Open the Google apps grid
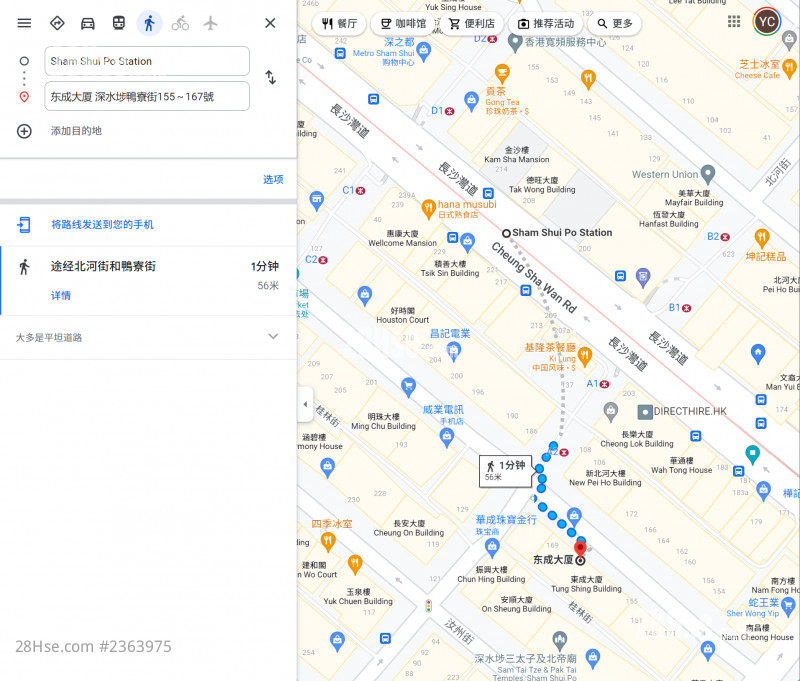 (x=734, y=21)
